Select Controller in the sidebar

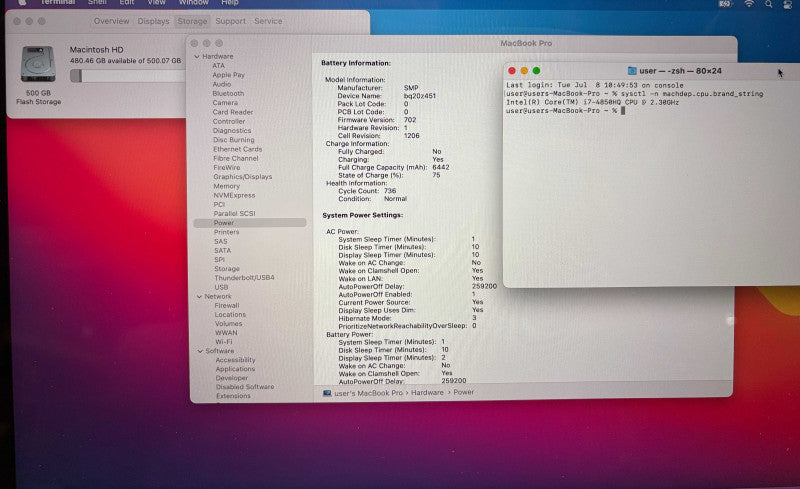229,121
